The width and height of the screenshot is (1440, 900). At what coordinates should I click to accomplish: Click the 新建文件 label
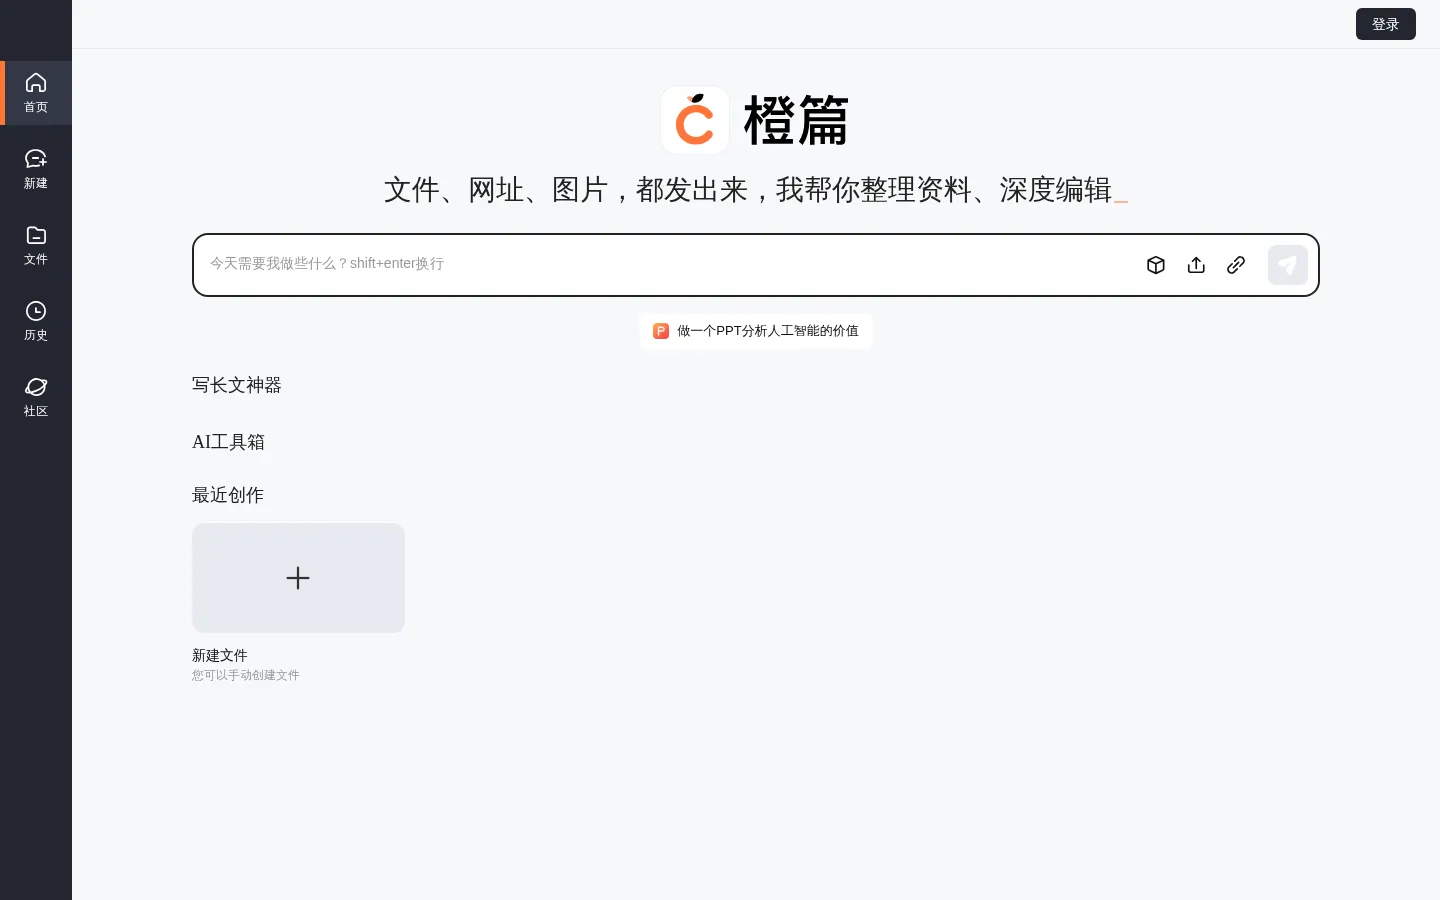220,655
